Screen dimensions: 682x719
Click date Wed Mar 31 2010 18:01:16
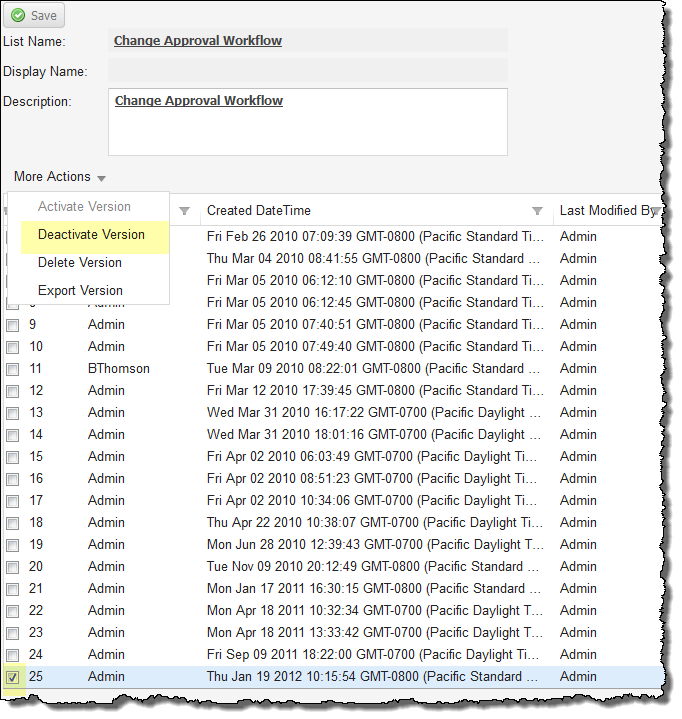pyautogui.click(x=374, y=434)
